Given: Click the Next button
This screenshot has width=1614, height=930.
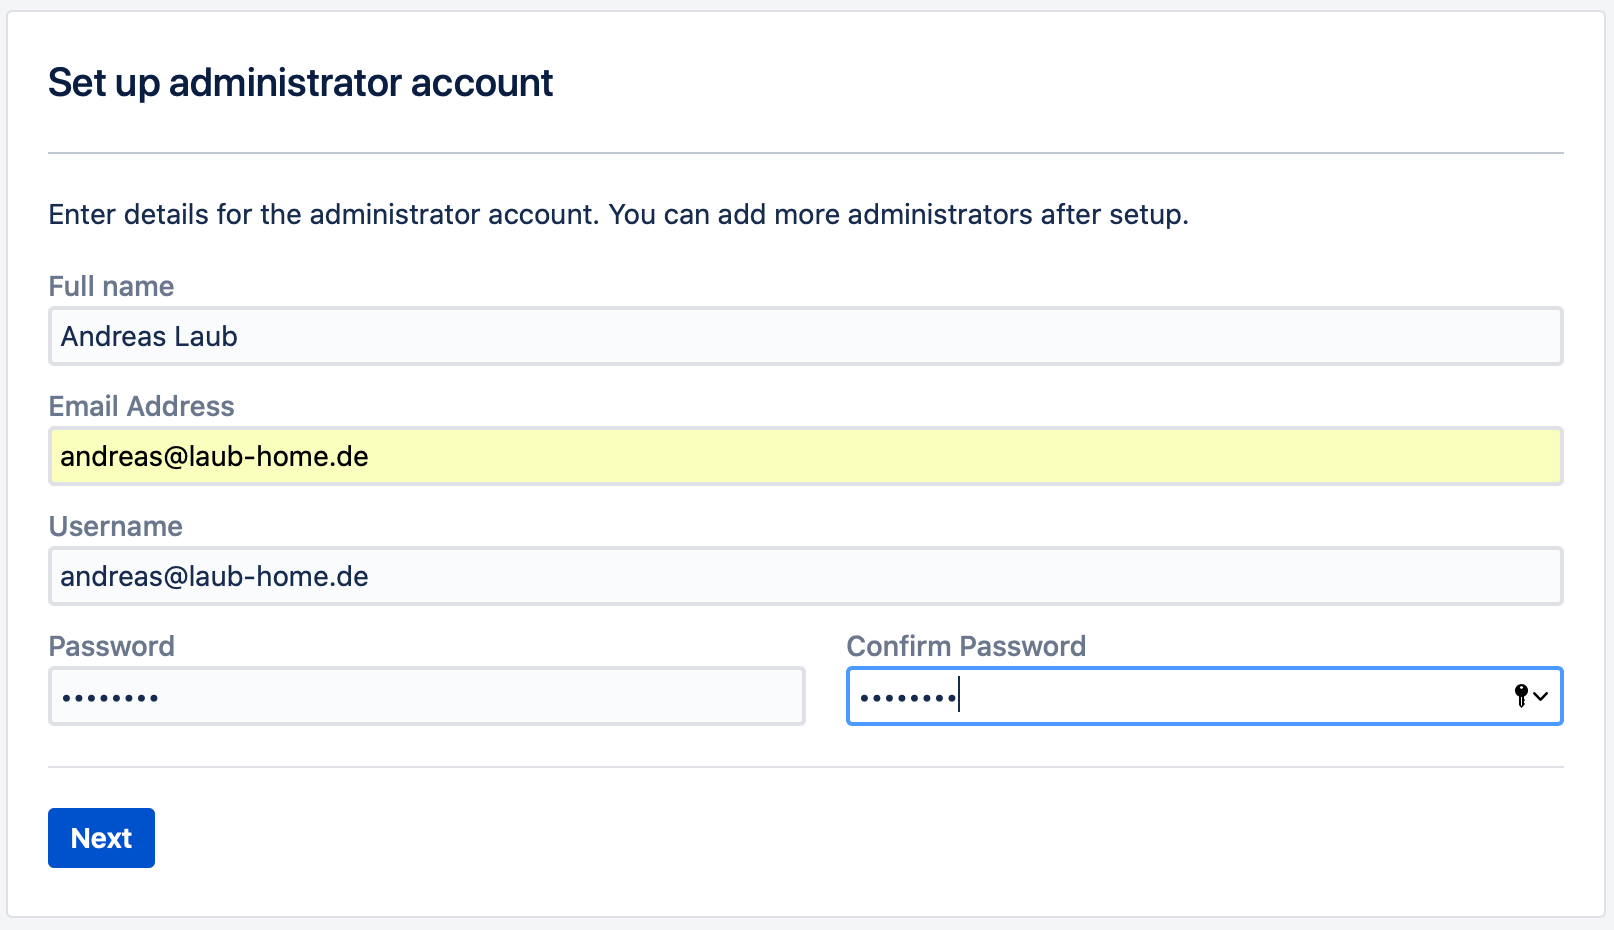Looking at the screenshot, I should click(x=101, y=838).
